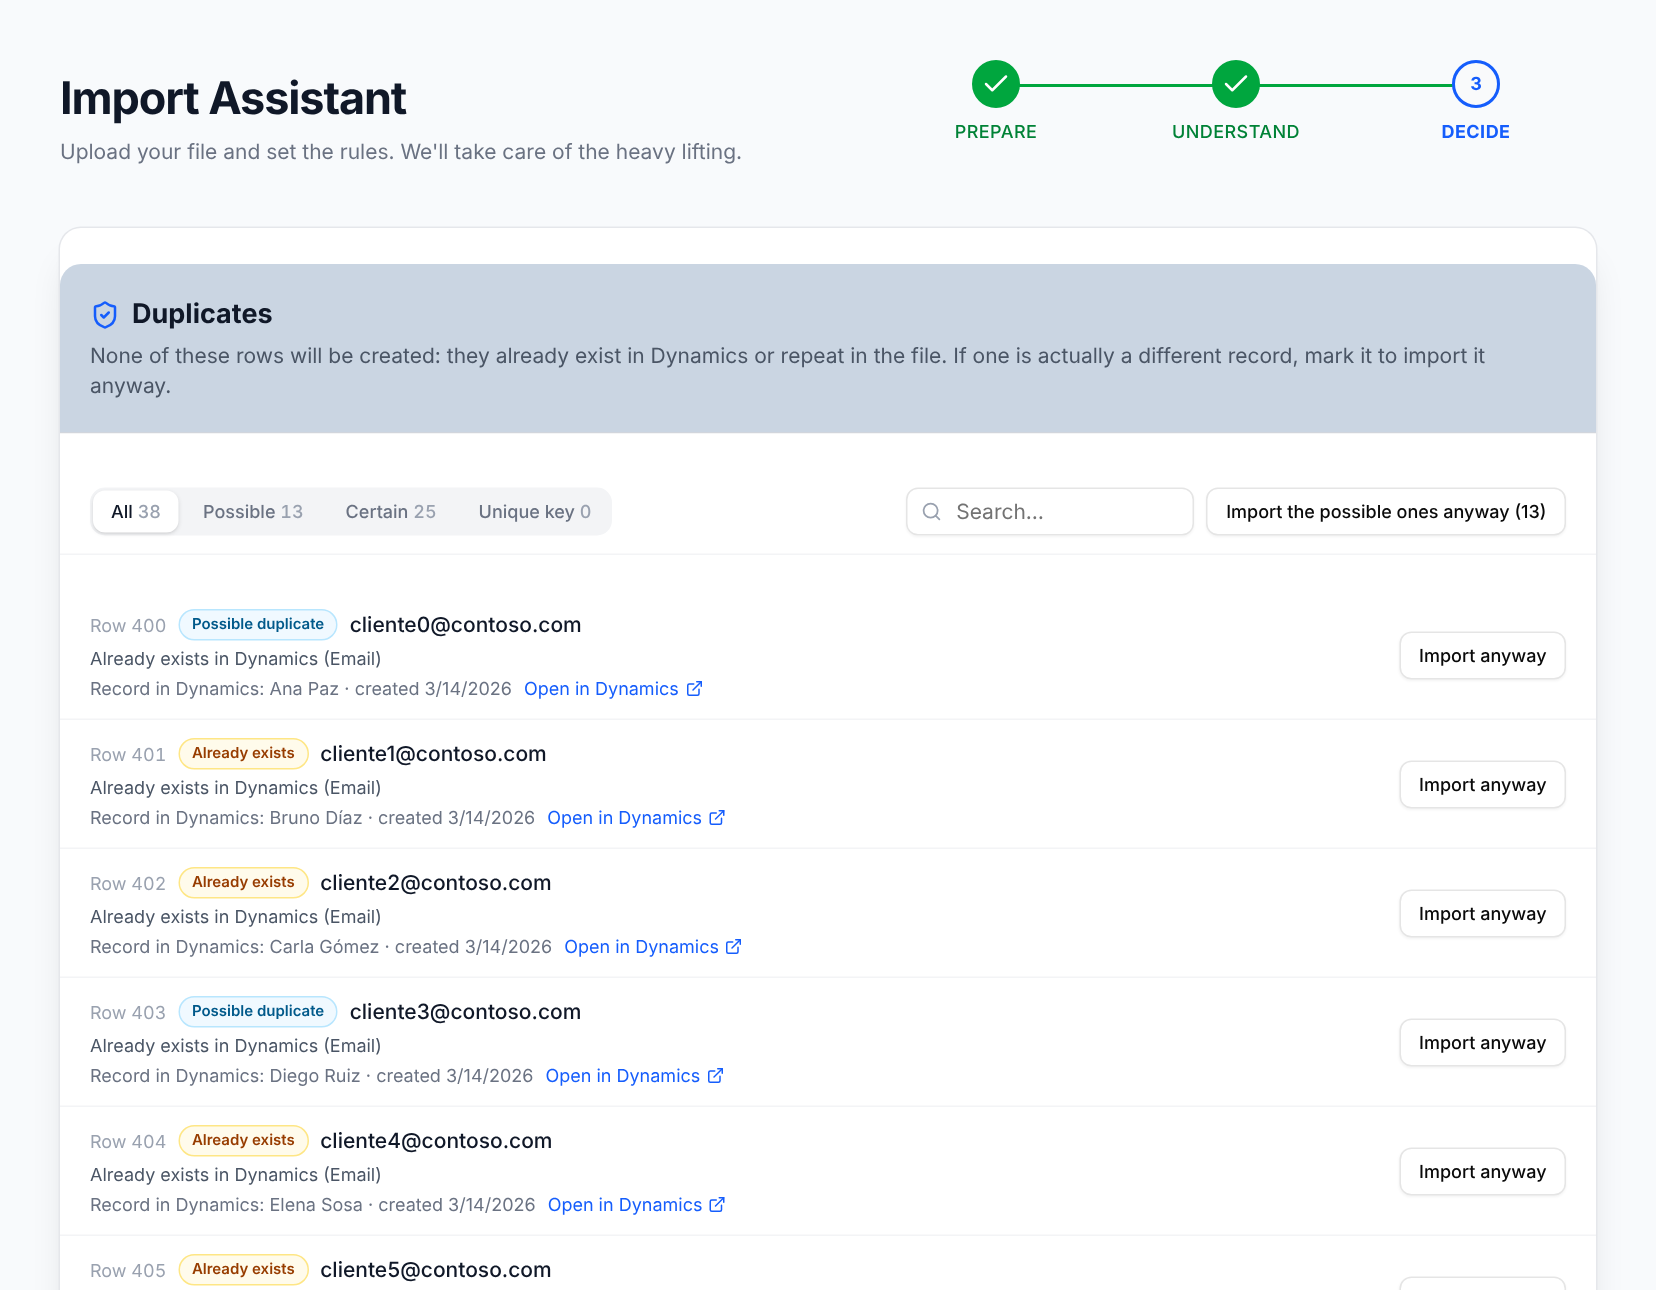The width and height of the screenshot is (1656, 1290).
Task: Switch to the Certain 25 tab
Action: click(x=391, y=512)
